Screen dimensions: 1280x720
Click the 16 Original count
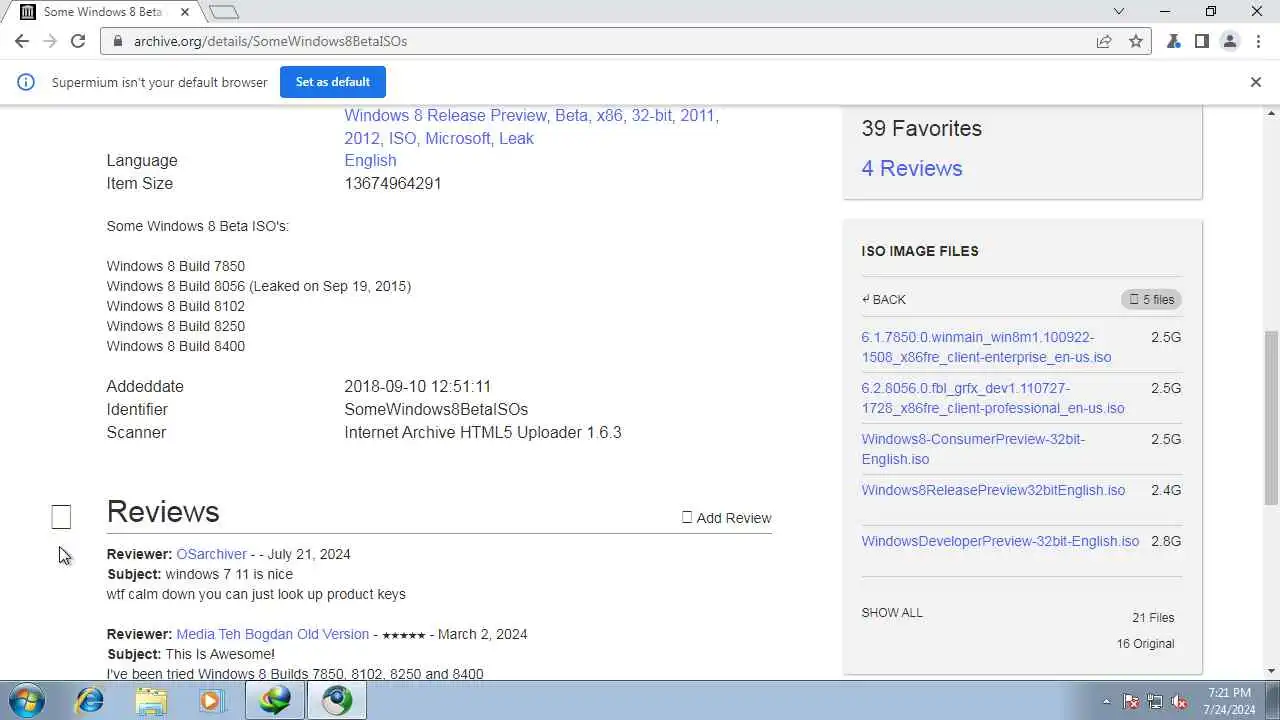click(1145, 643)
